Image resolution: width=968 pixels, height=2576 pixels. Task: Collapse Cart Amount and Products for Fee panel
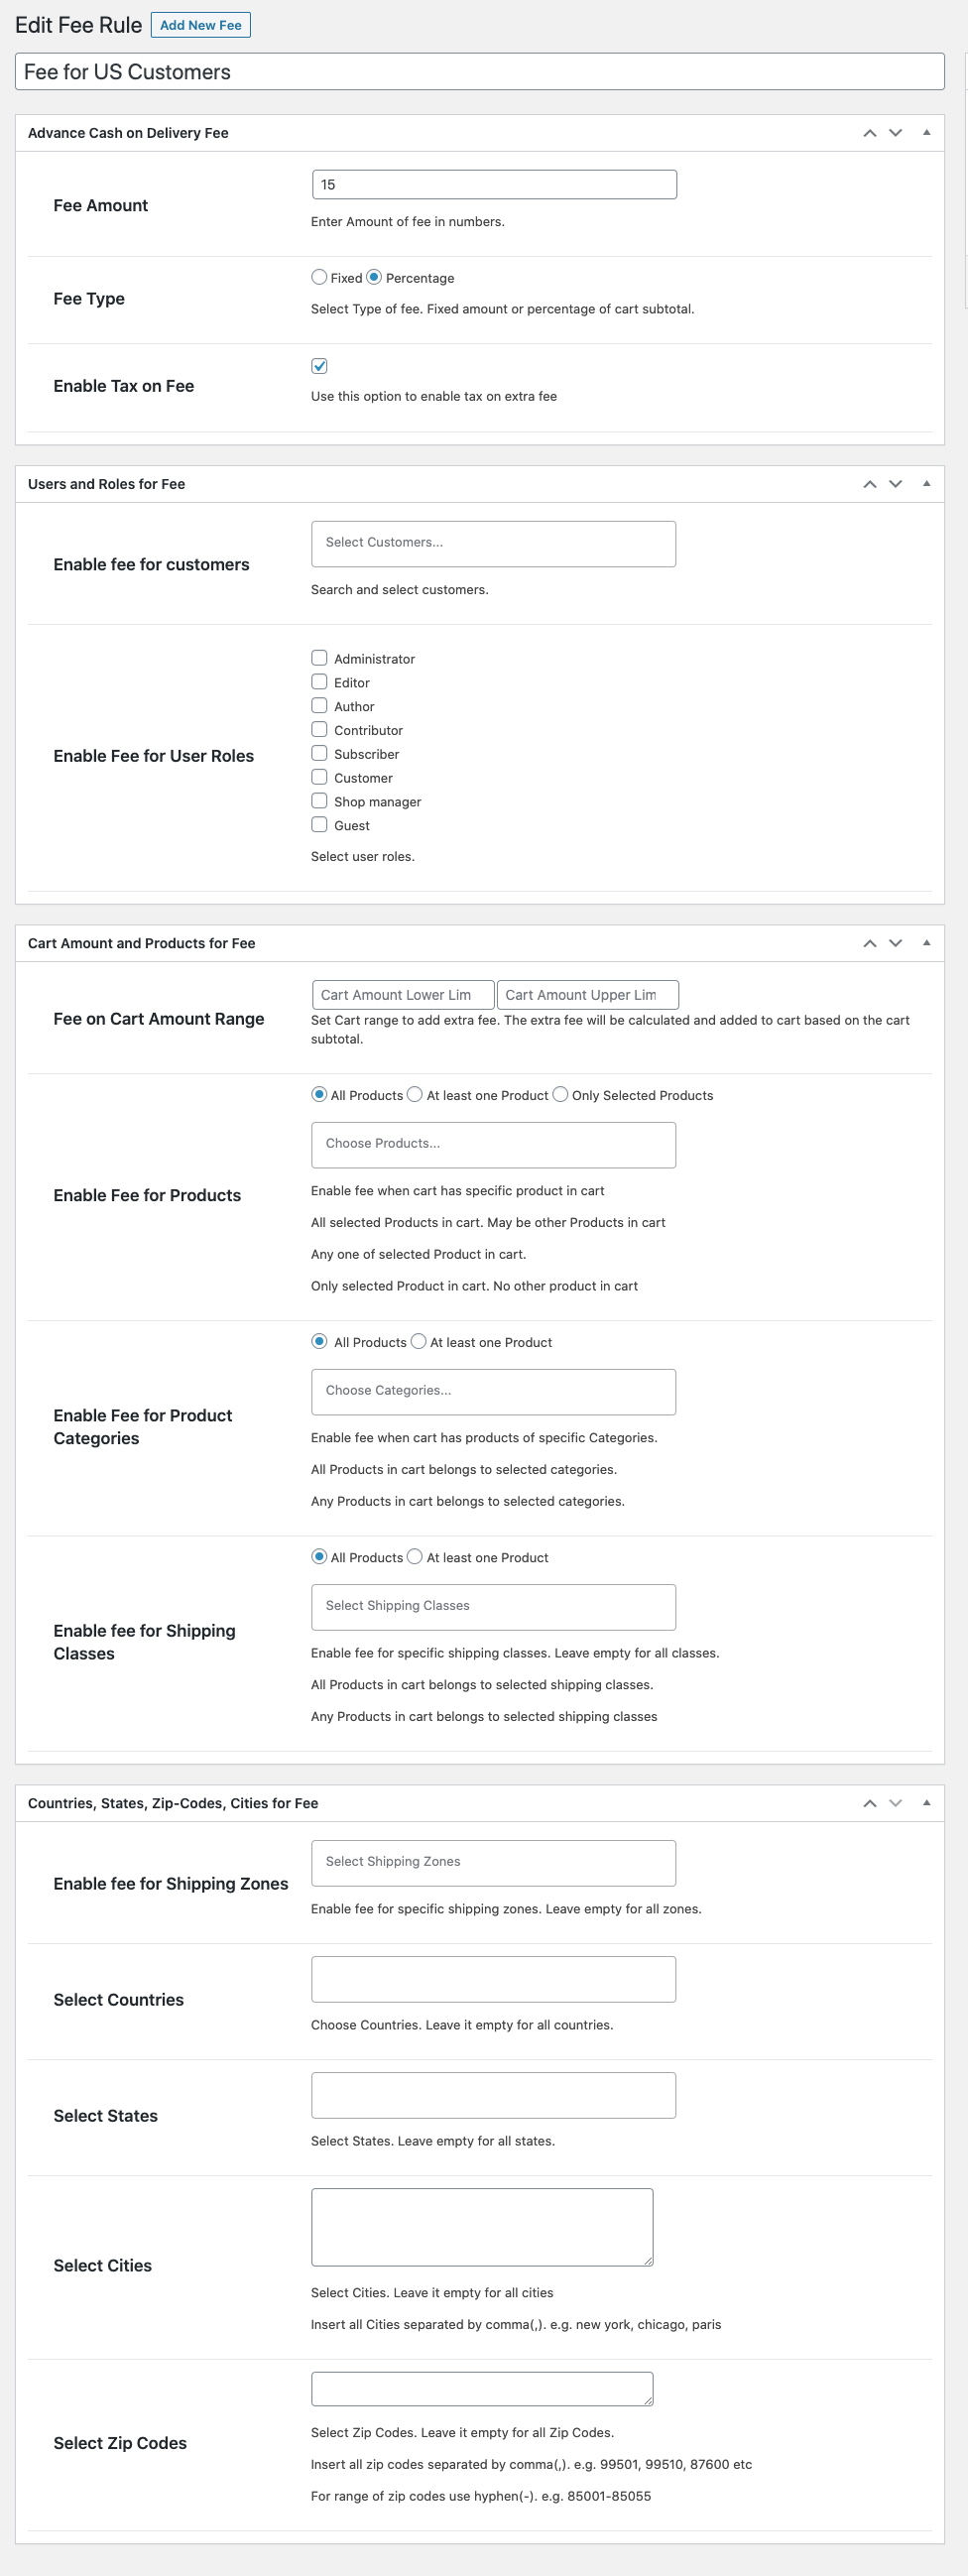[x=926, y=943]
